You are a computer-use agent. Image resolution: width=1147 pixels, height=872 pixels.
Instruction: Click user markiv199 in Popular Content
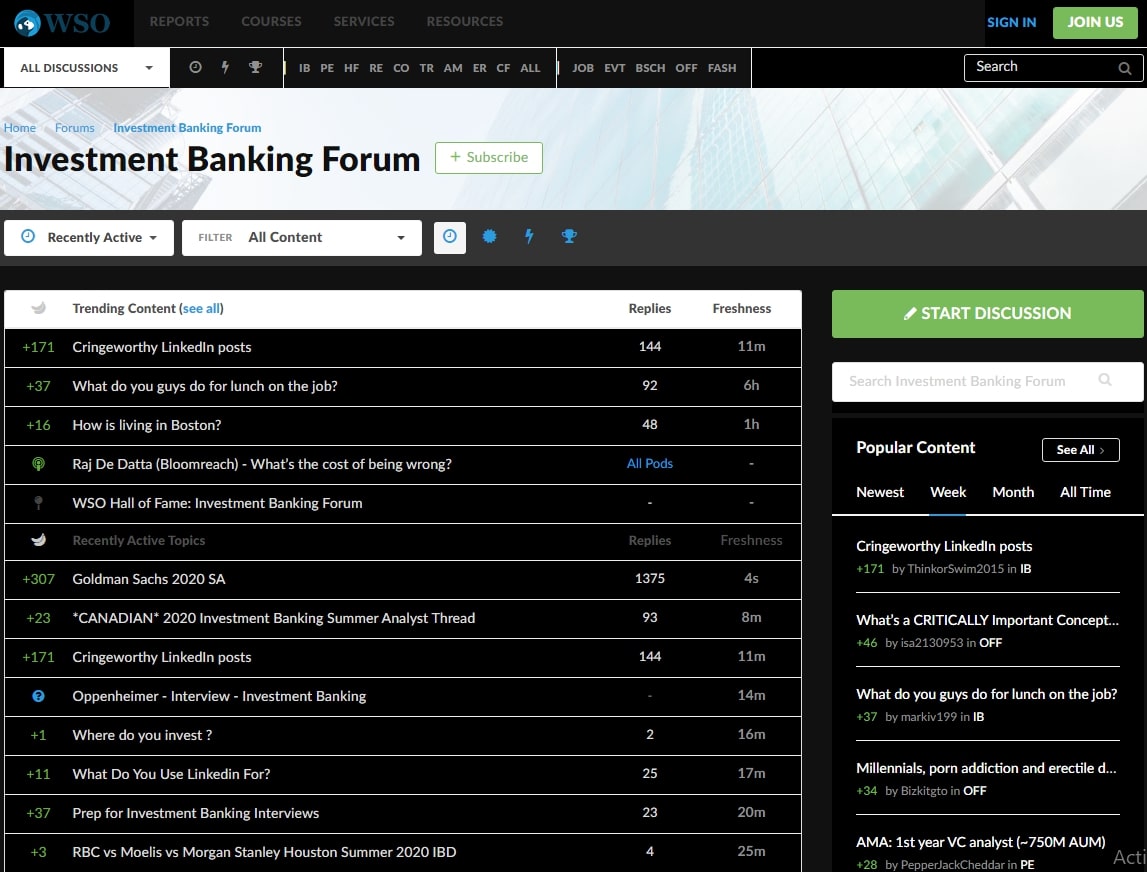(929, 717)
